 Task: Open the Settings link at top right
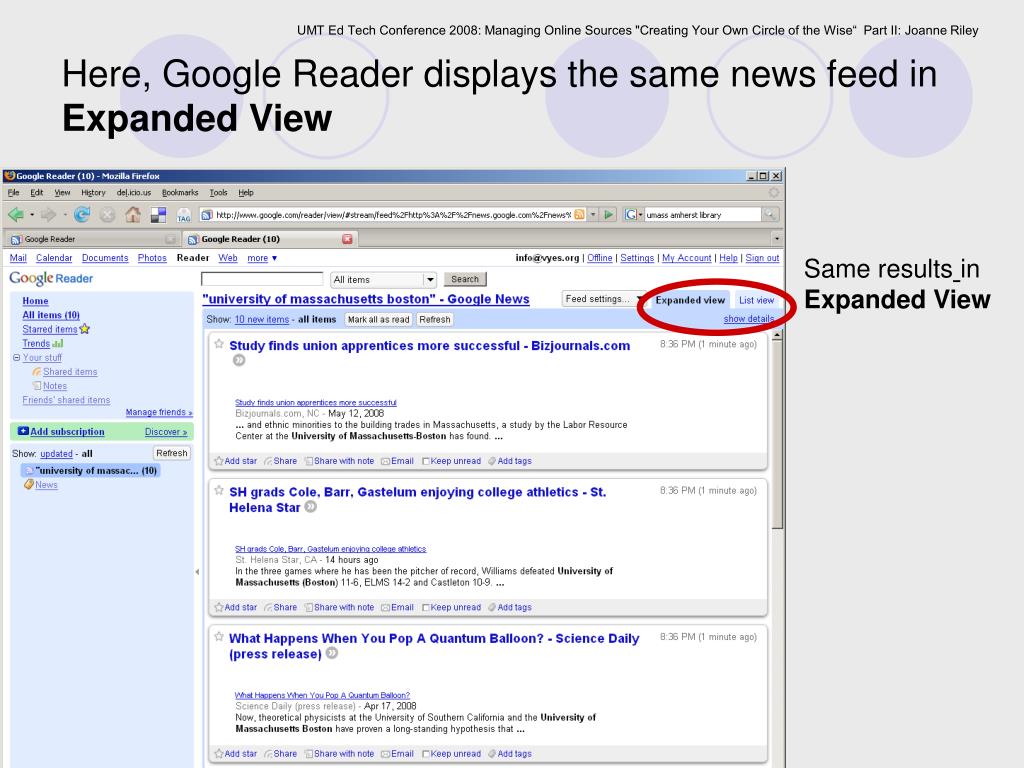click(x=637, y=258)
